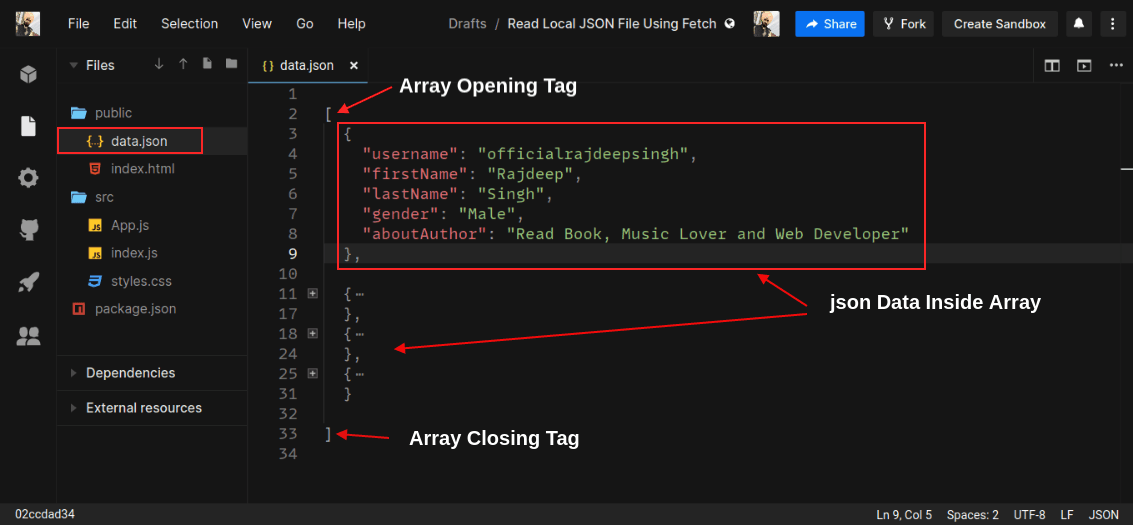Open the GitHub panel icon

click(28, 230)
